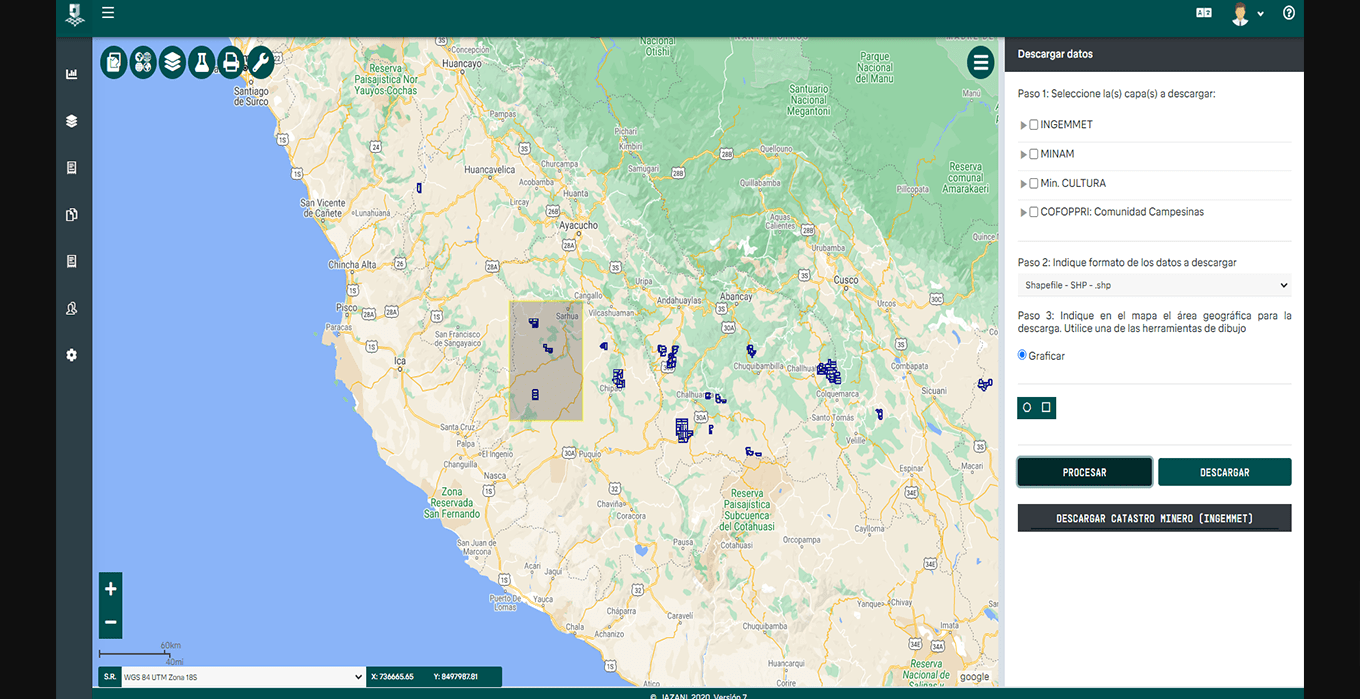
Task: Click the COFOPPRI: Comunidad Campesinas label
Action: coord(1123,212)
